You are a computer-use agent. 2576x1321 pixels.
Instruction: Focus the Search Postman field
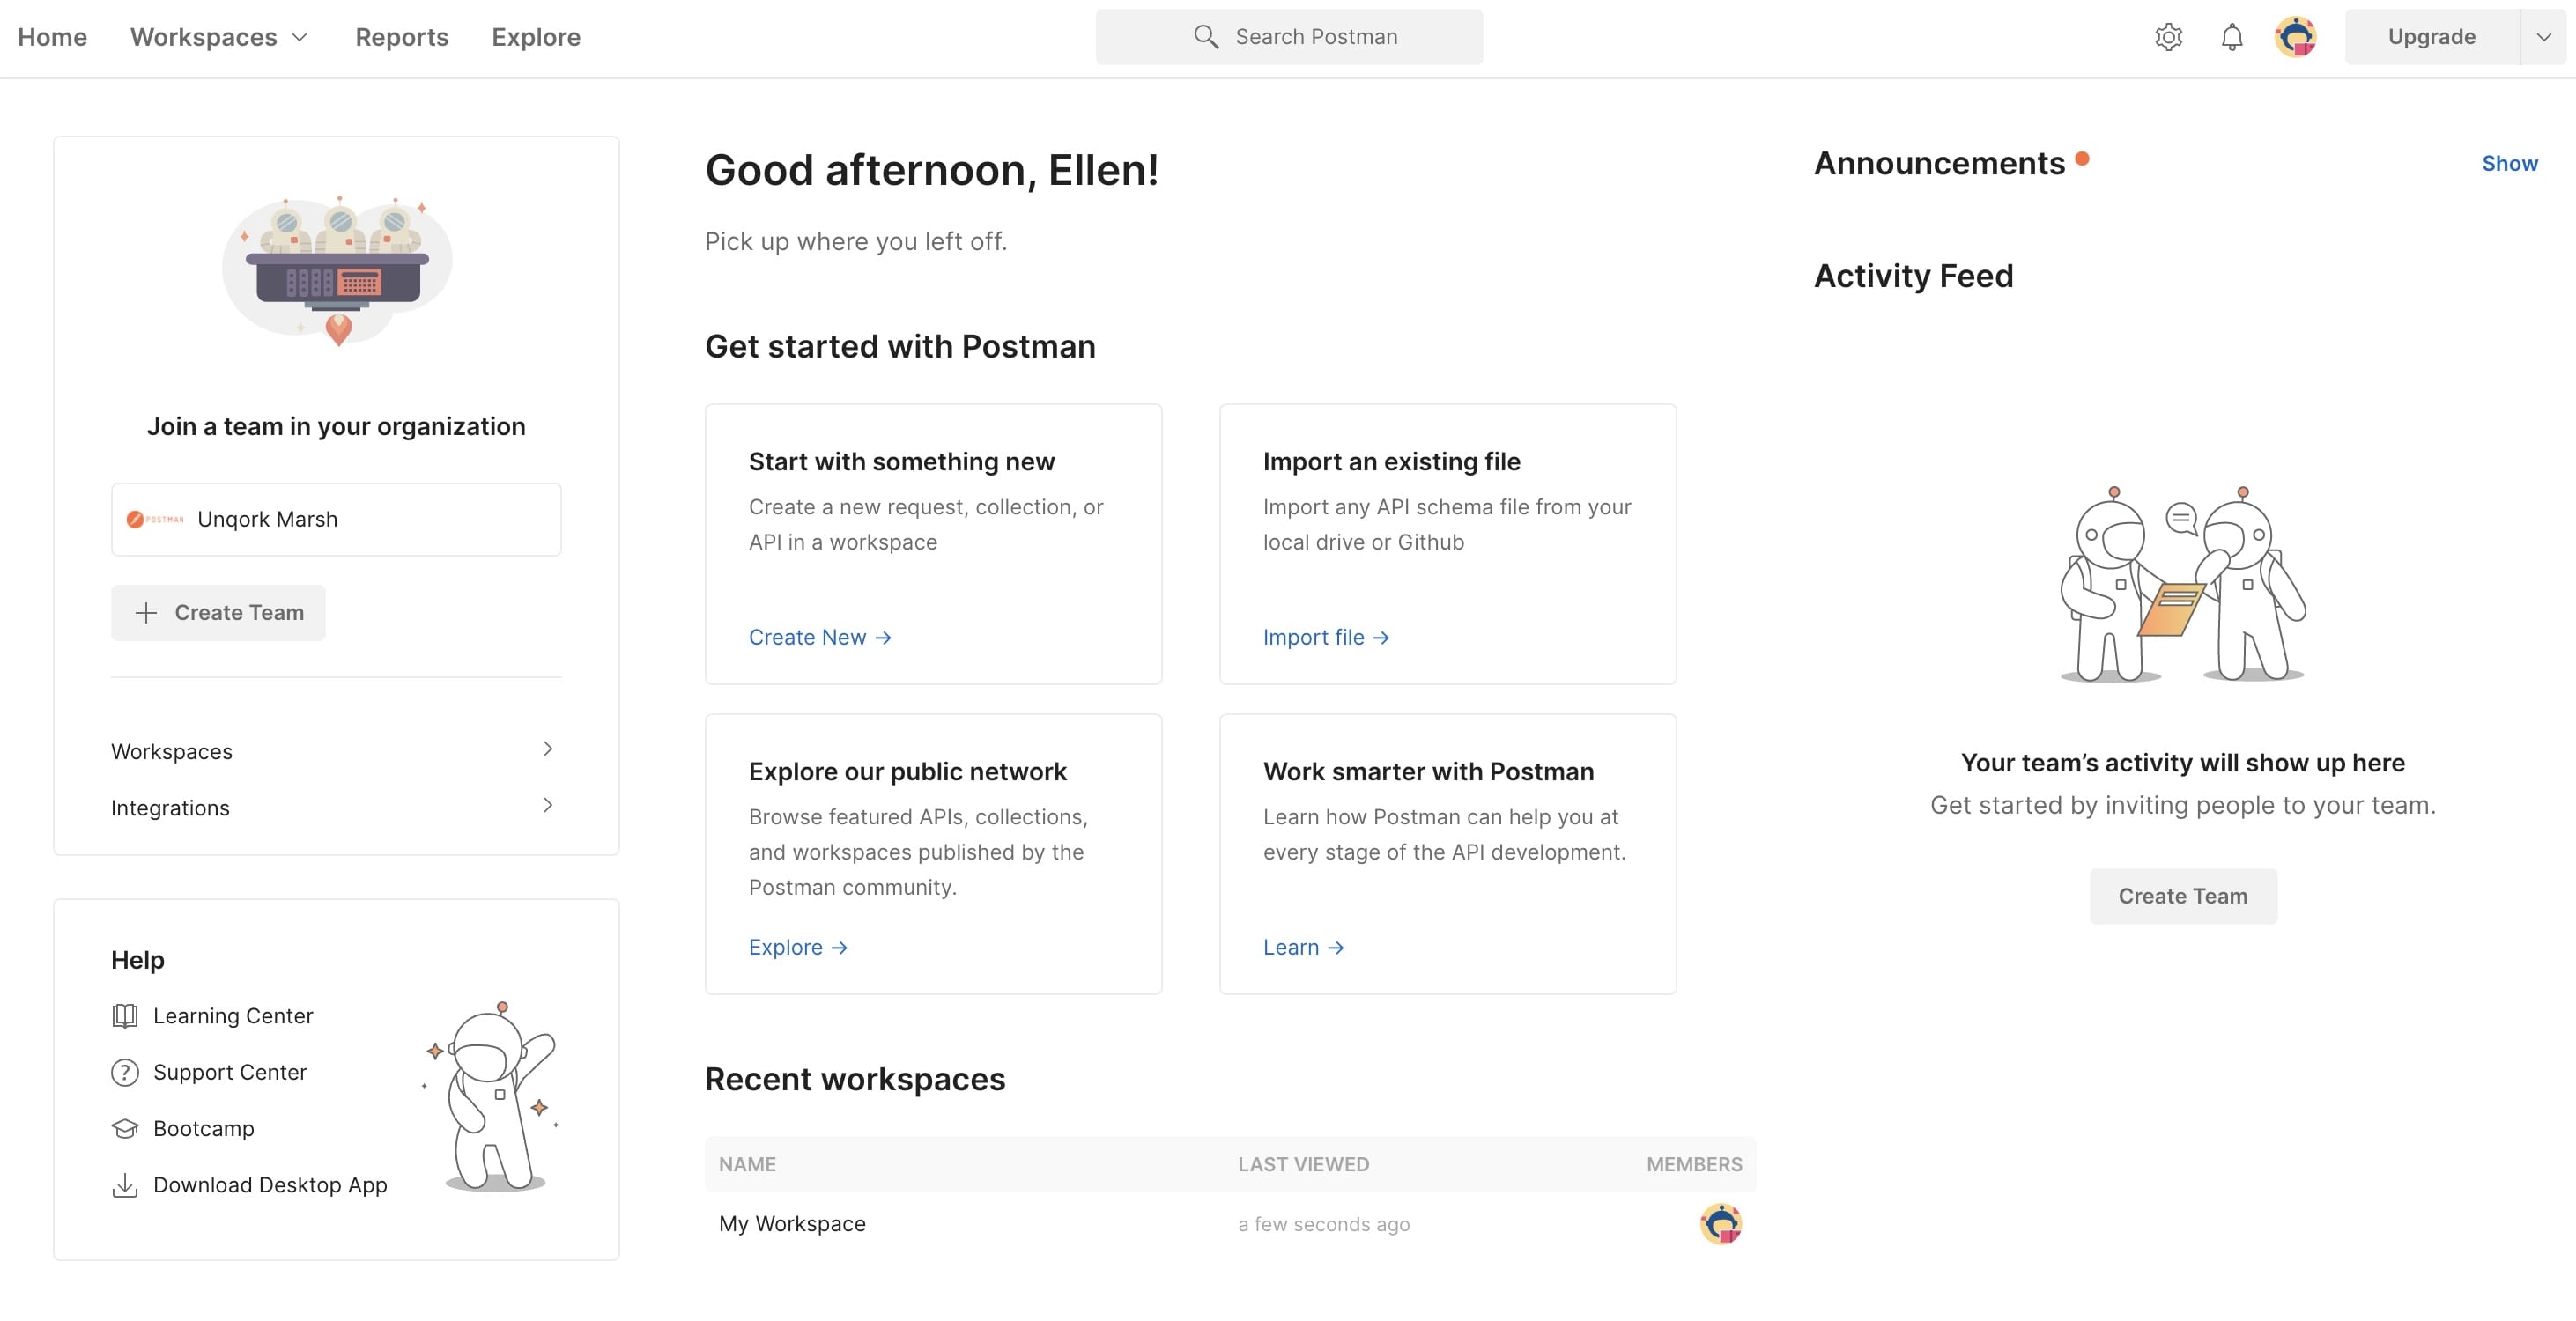[1289, 37]
